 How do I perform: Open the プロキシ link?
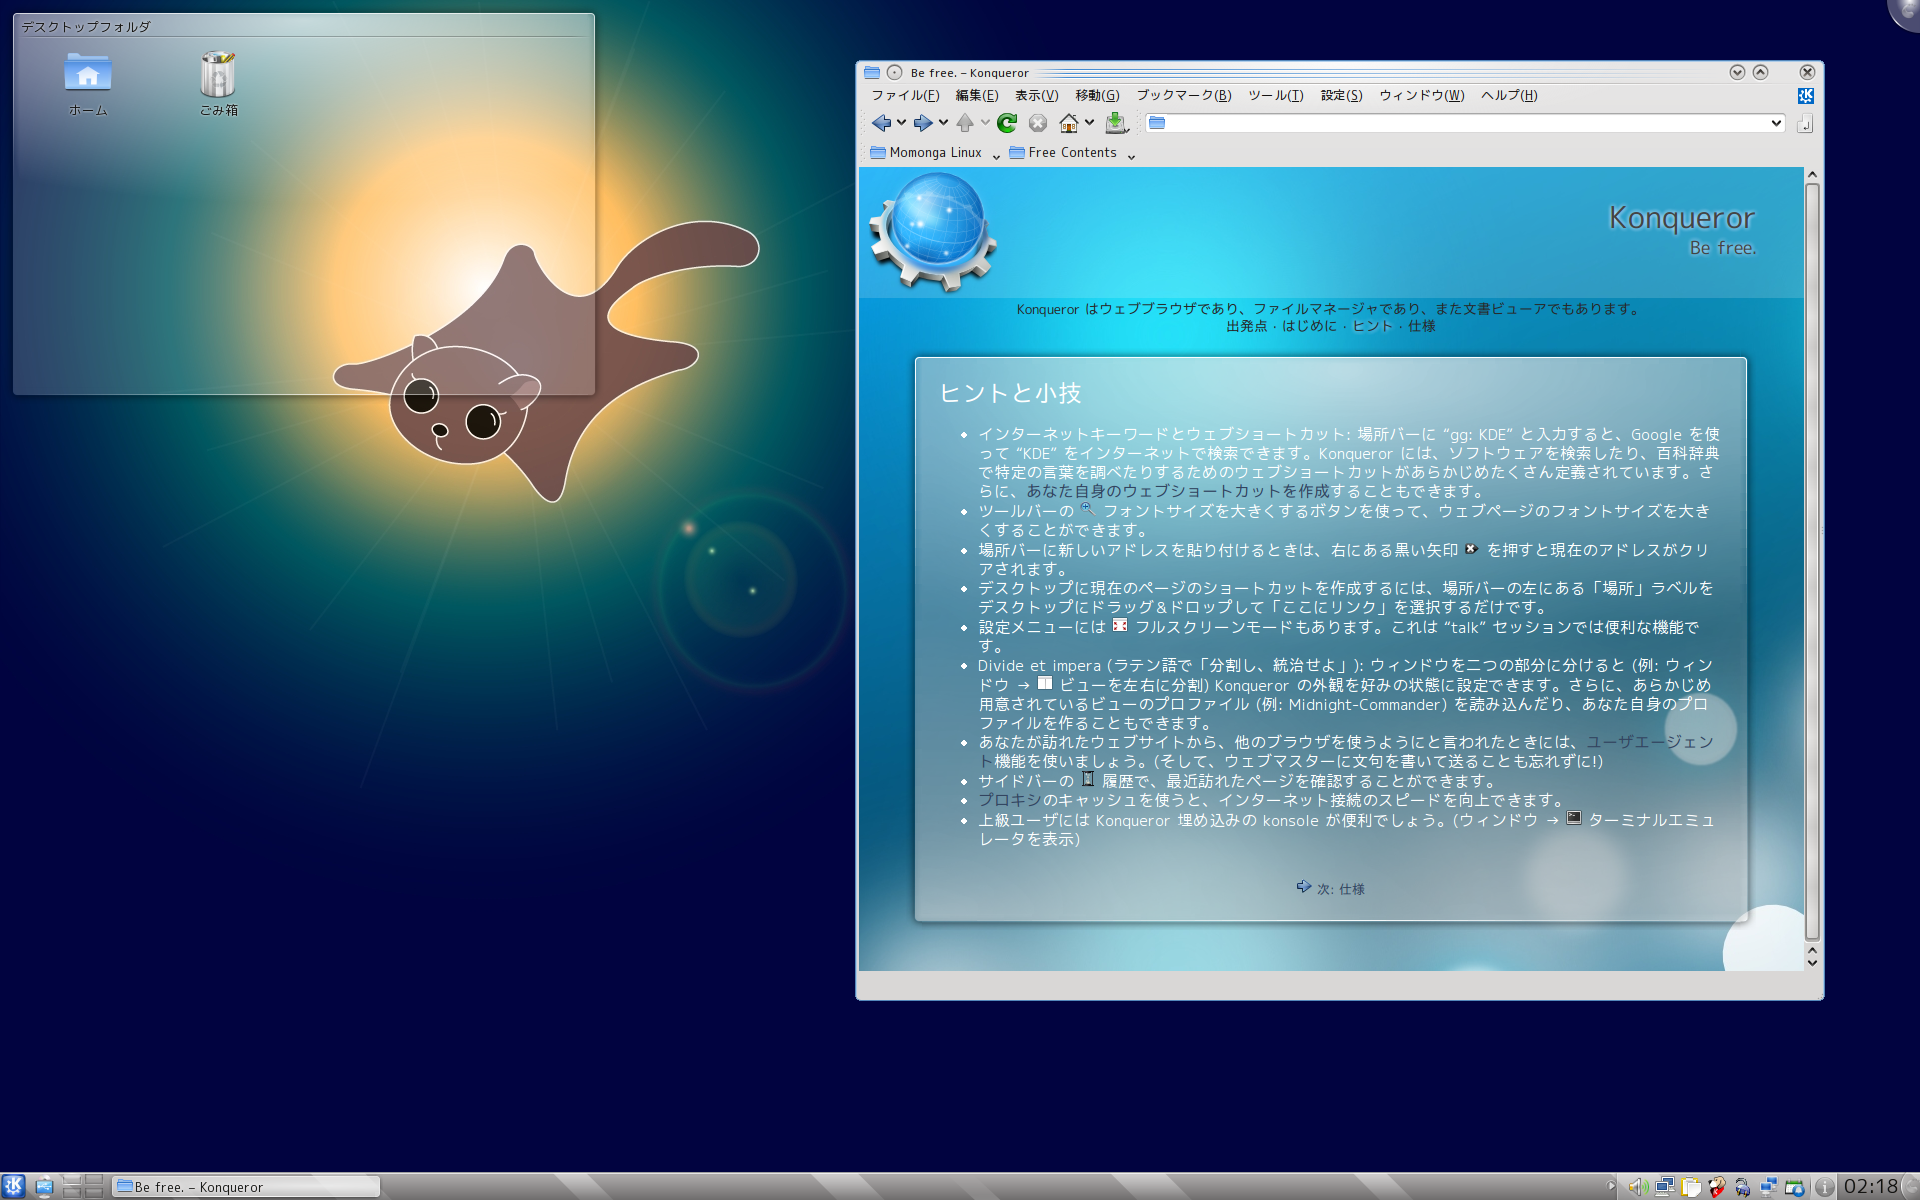[1010, 800]
